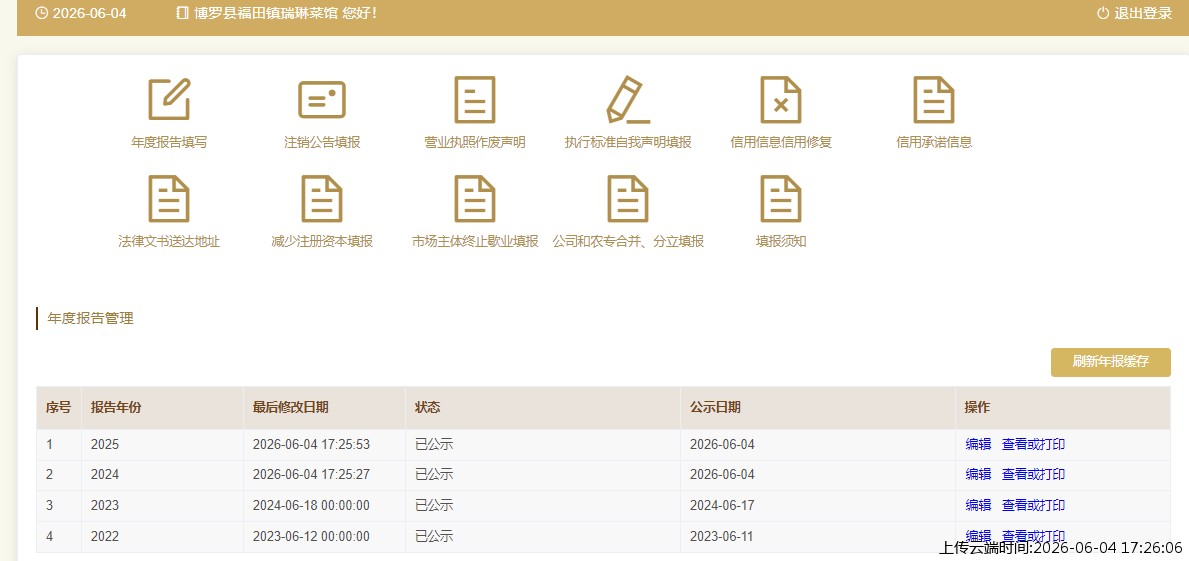View or print the 2025 report via 查看或打印
Viewport: 1189px width, 561px height.
pyautogui.click(x=1034, y=444)
